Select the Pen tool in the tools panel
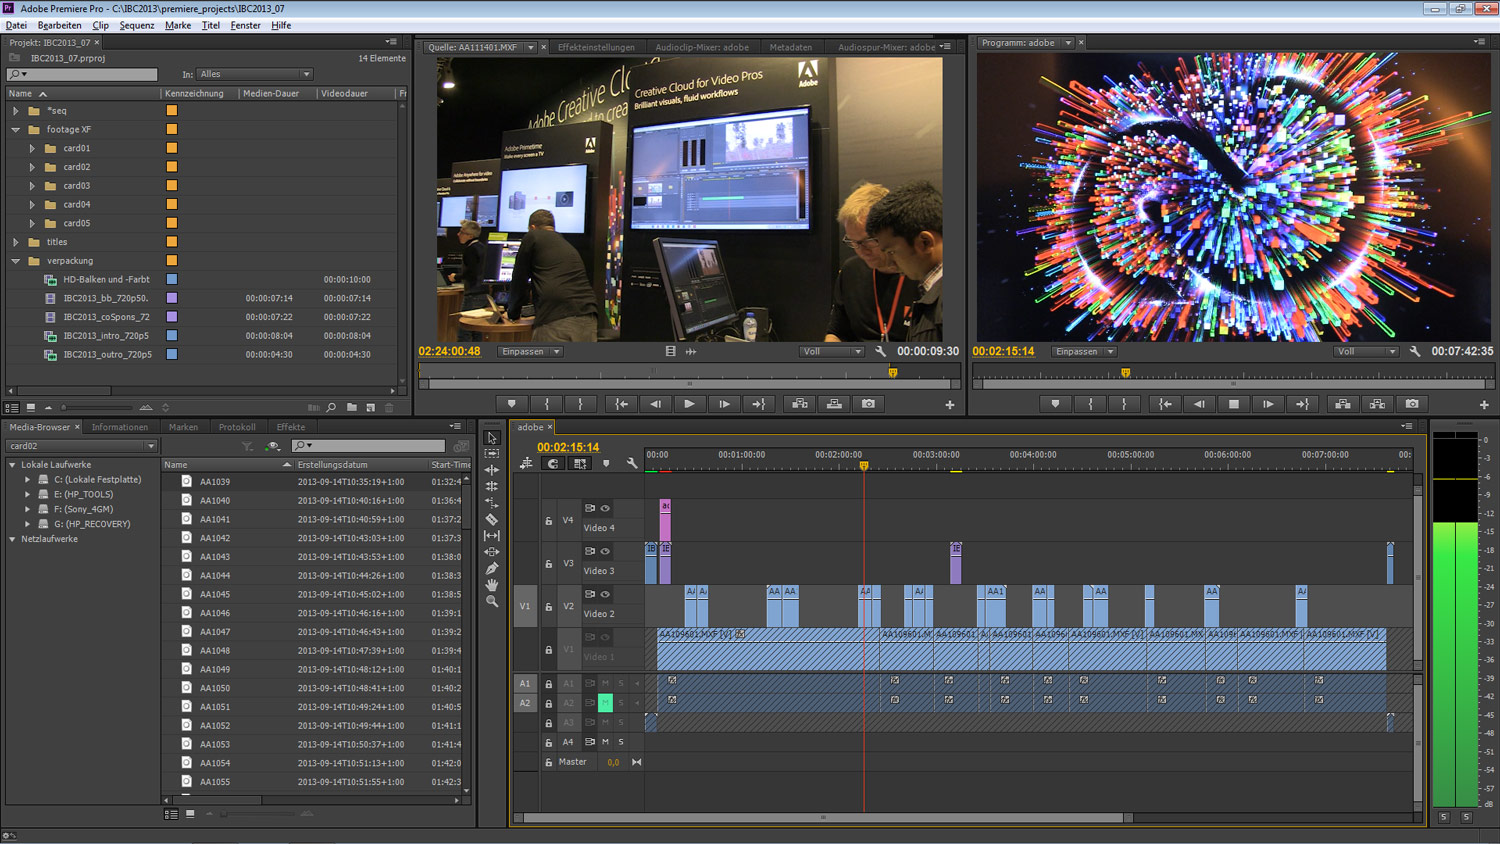 pyautogui.click(x=492, y=568)
